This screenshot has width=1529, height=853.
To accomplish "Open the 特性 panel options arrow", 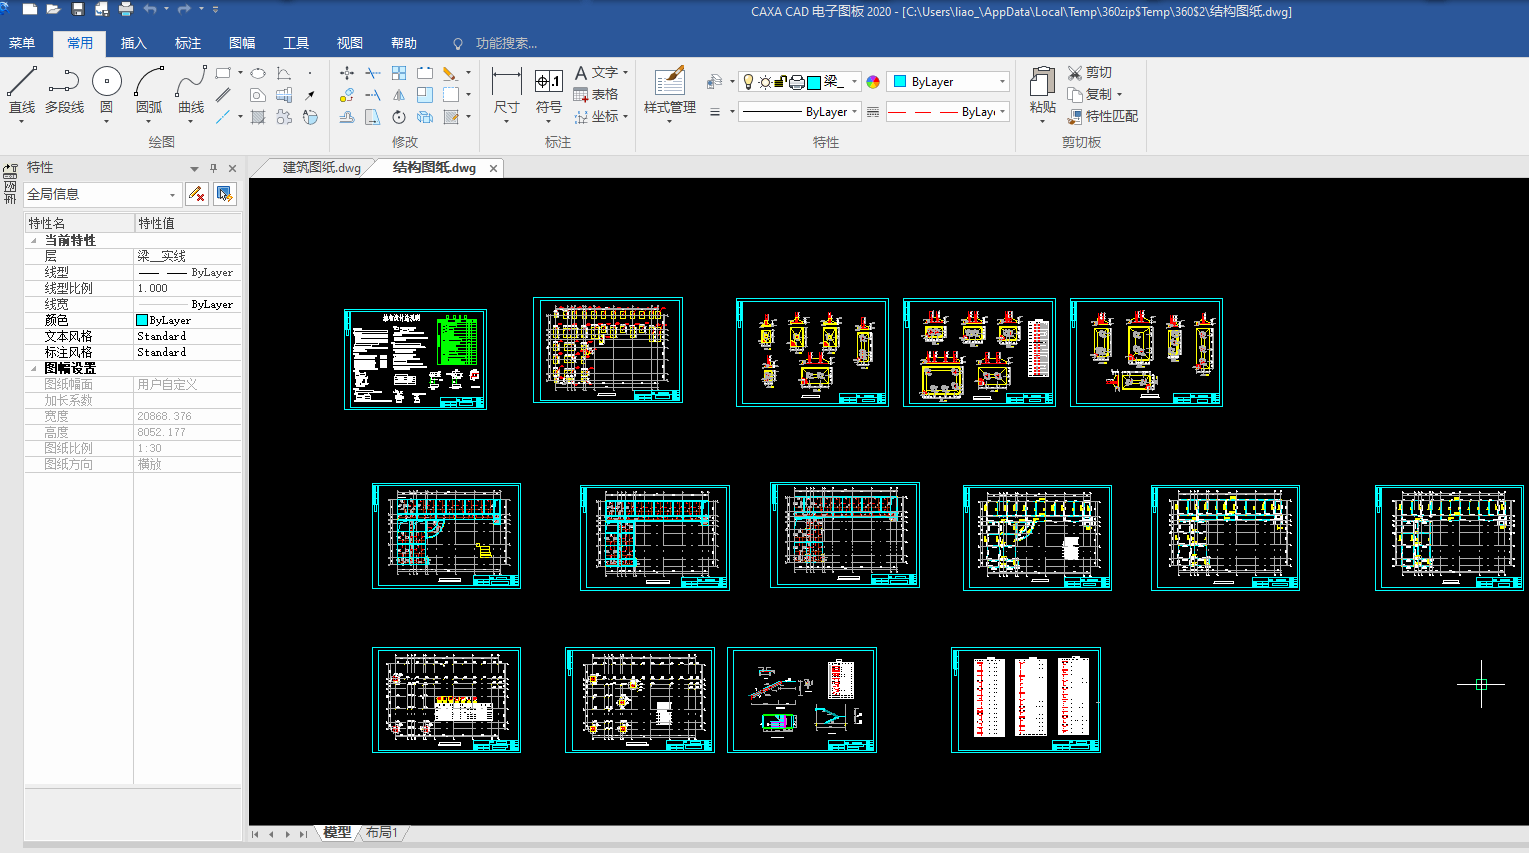I will tap(194, 168).
